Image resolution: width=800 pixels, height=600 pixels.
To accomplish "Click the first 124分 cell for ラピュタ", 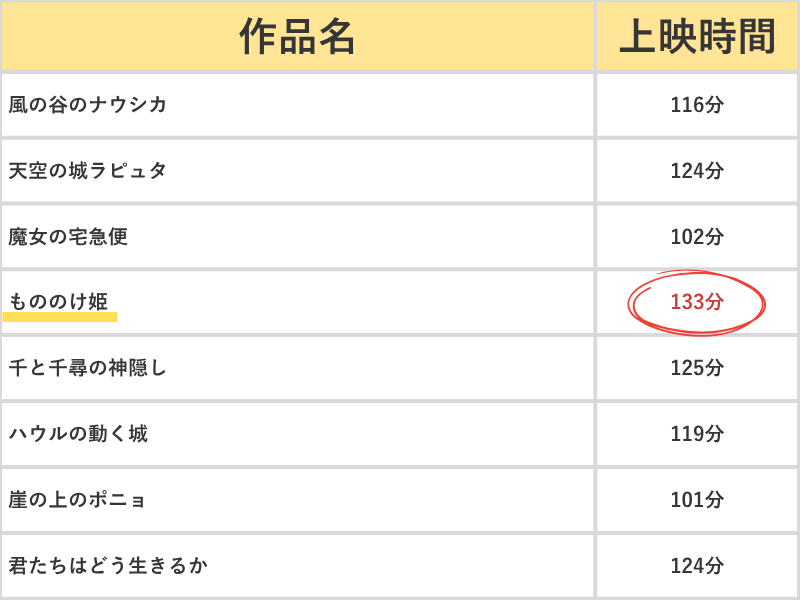I will pyautogui.click(x=697, y=171).
